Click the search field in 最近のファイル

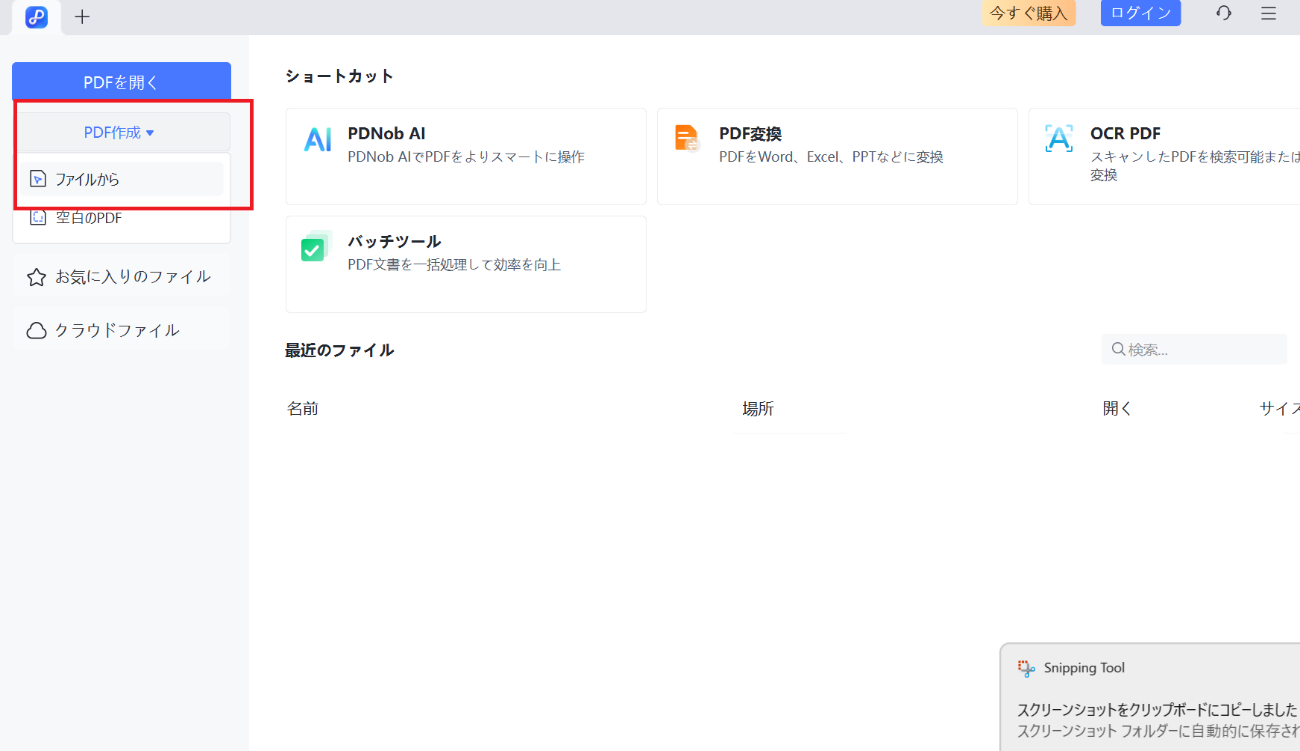click(x=1193, y=349)
